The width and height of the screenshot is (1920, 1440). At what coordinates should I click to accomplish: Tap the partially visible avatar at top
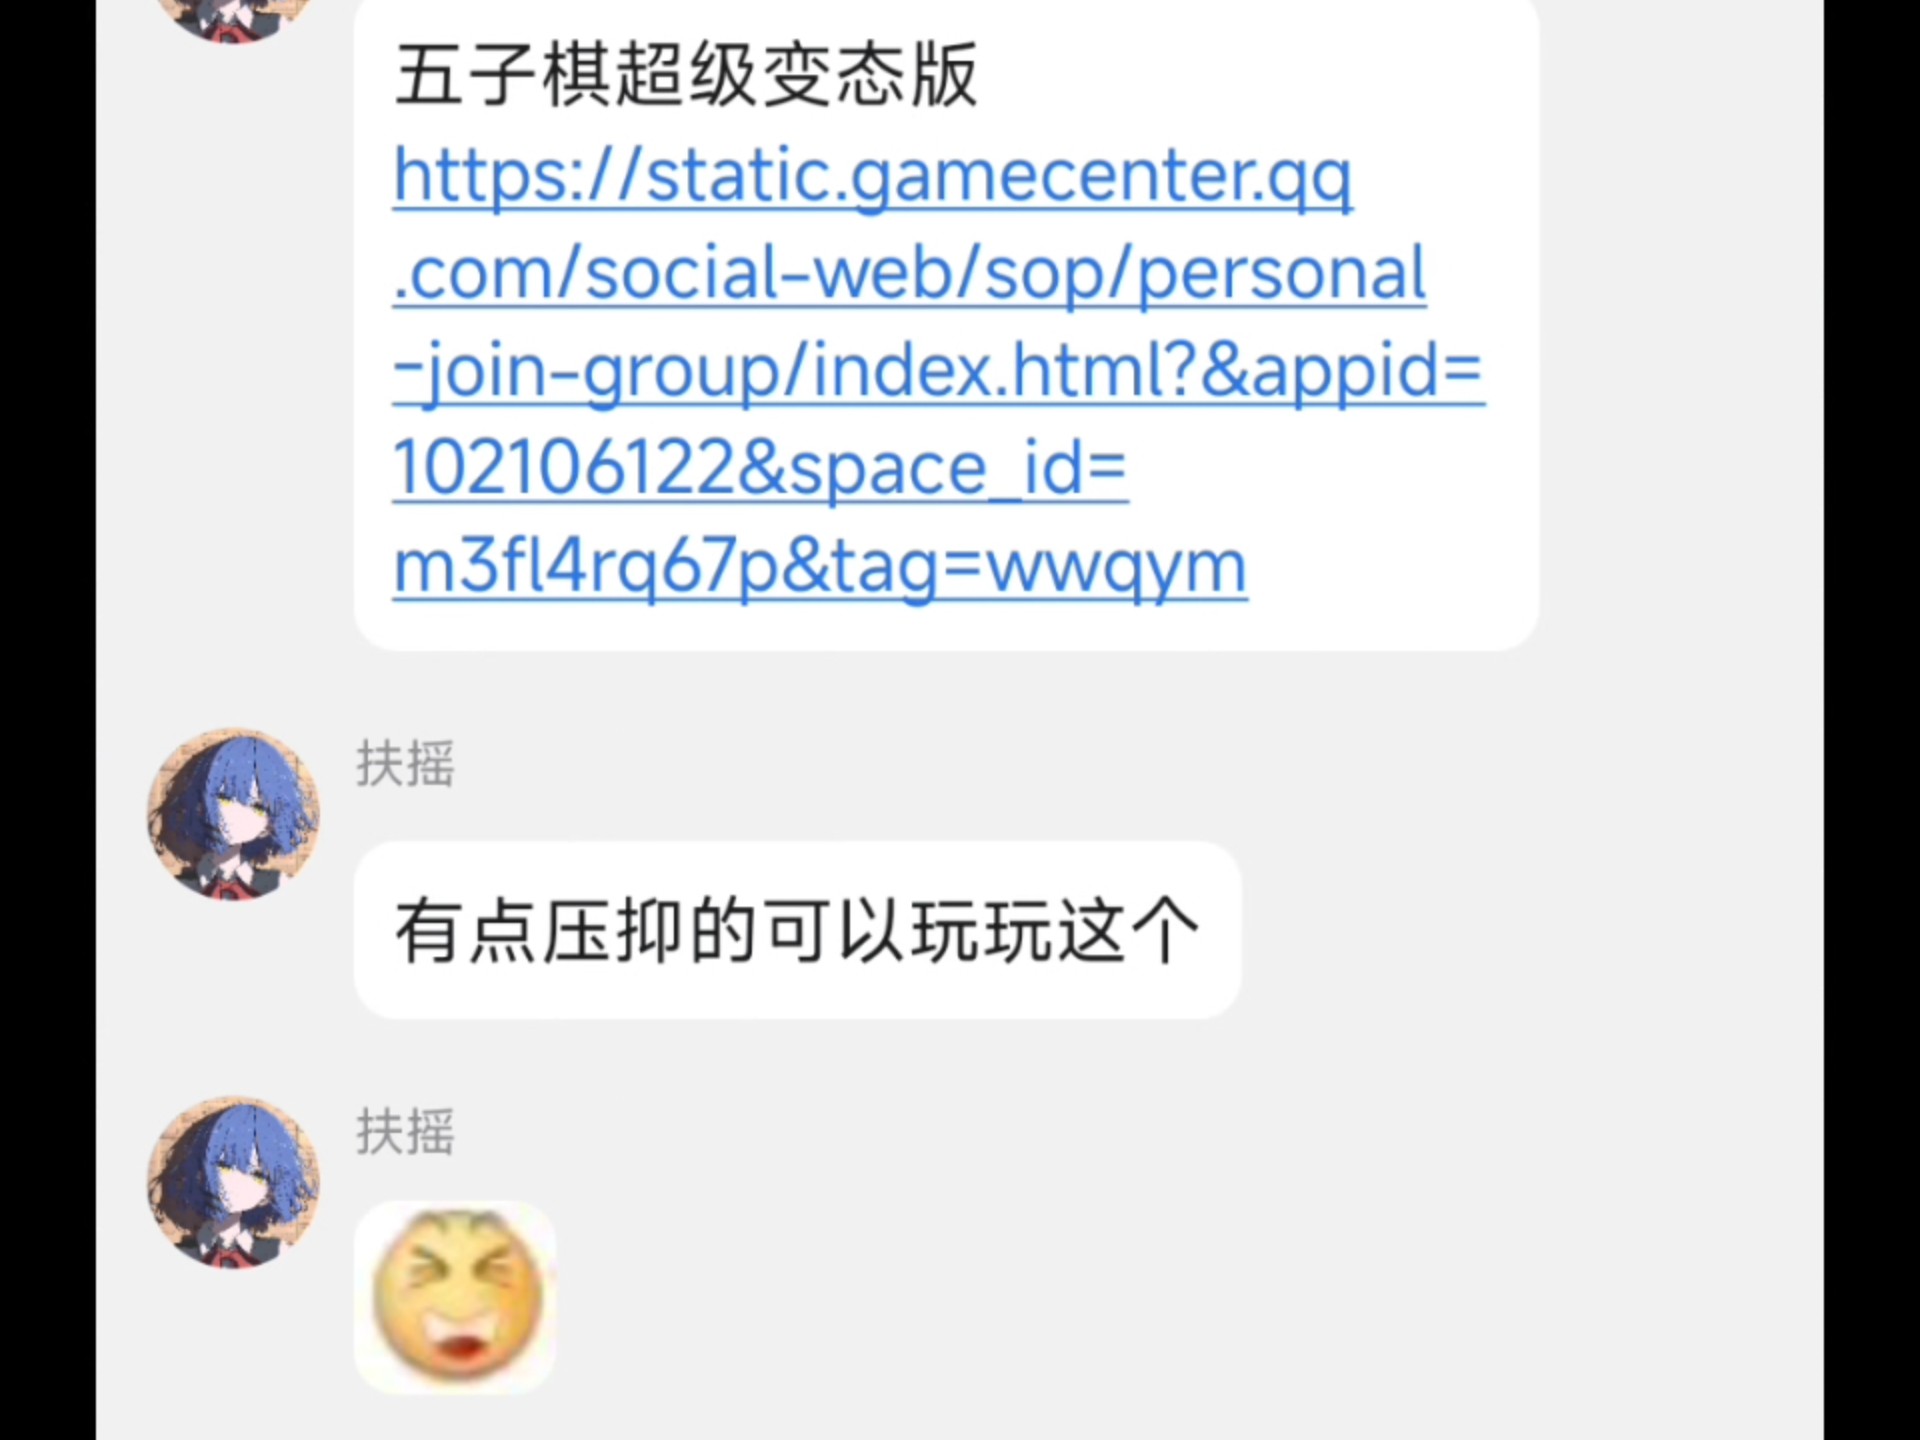coord(234,18)
